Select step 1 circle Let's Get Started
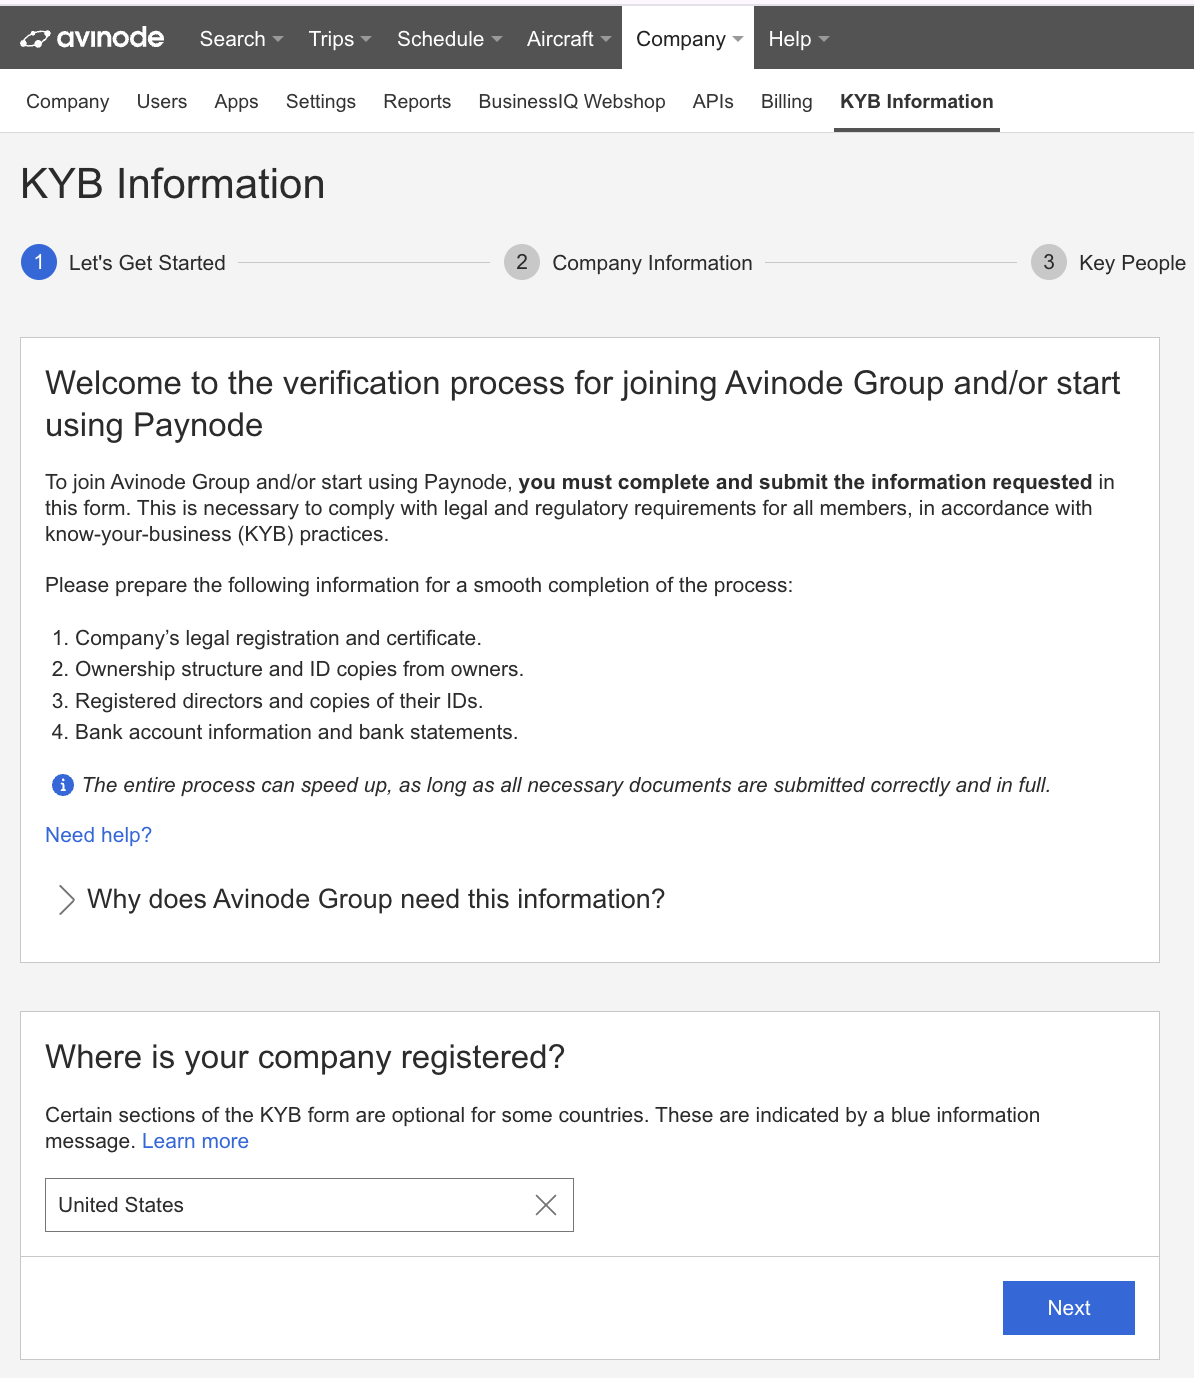1194x1378 pixels. pyautogui.click(x=38, y=262)
